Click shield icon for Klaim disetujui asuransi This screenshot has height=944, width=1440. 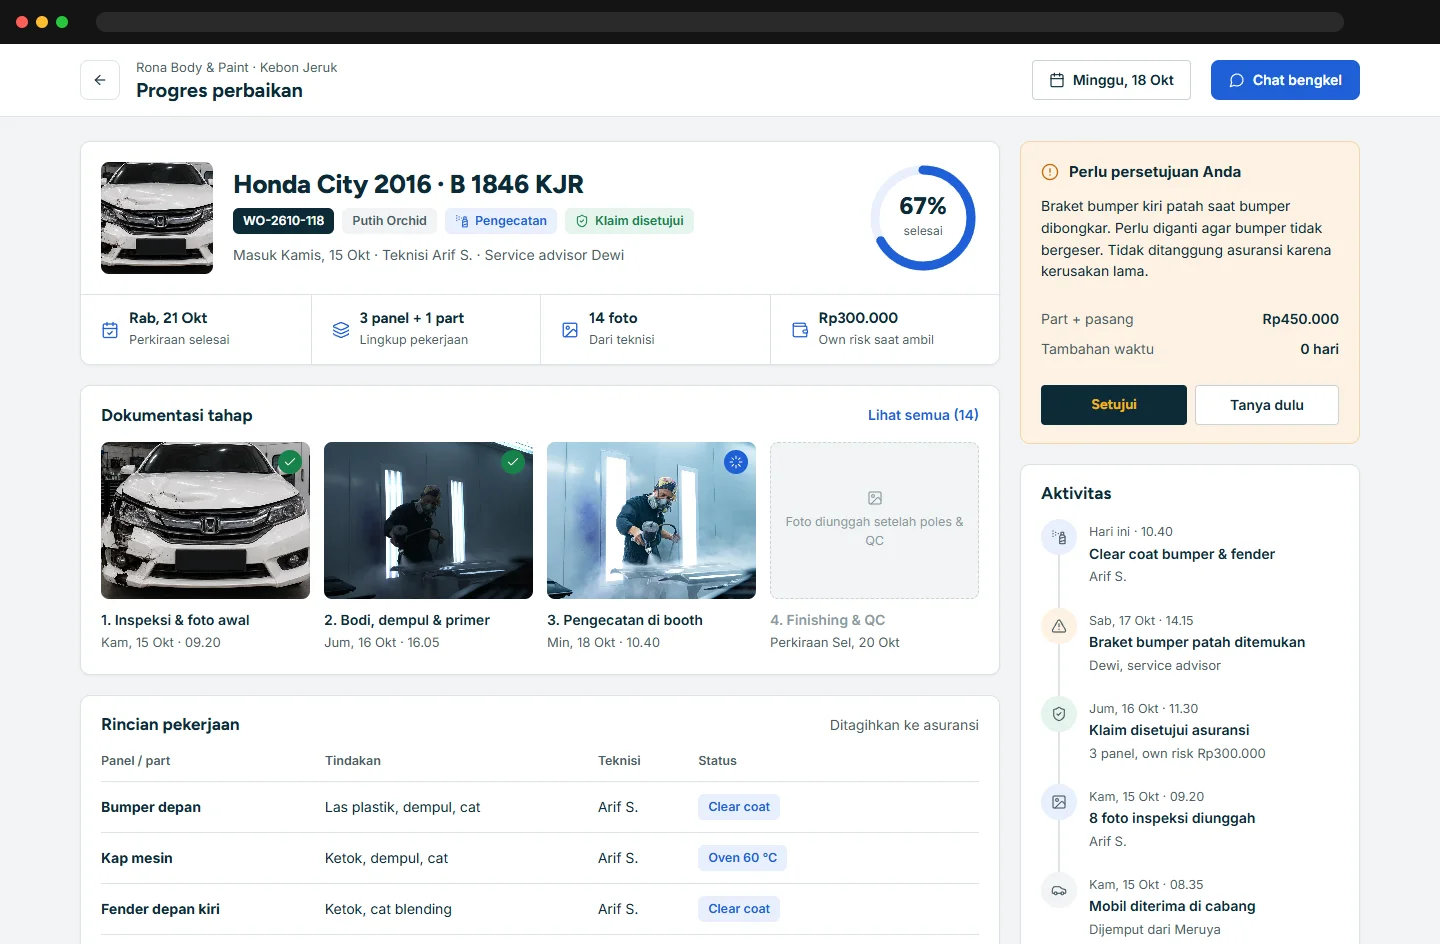click(1059, 714)
